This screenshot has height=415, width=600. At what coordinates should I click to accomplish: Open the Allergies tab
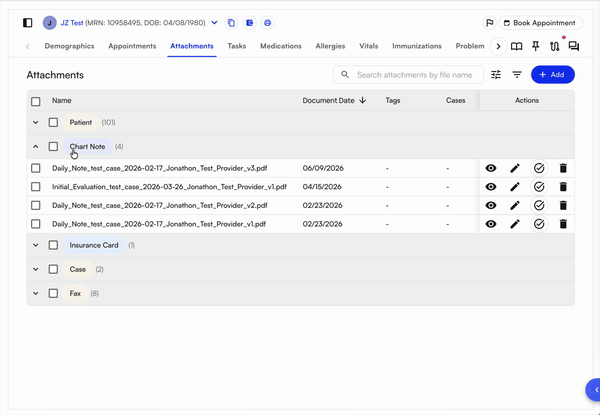click(330, 46)
